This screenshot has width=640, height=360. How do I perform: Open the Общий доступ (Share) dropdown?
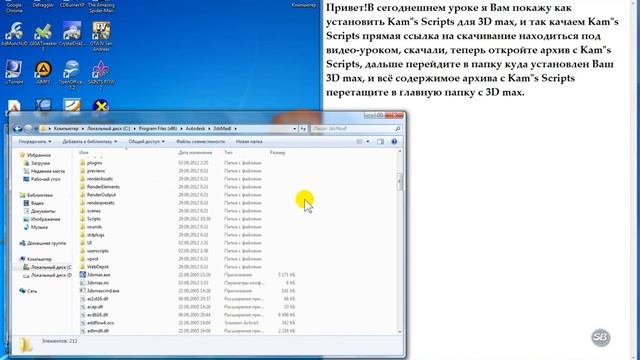pyautogui.click(x=147, y=142)
